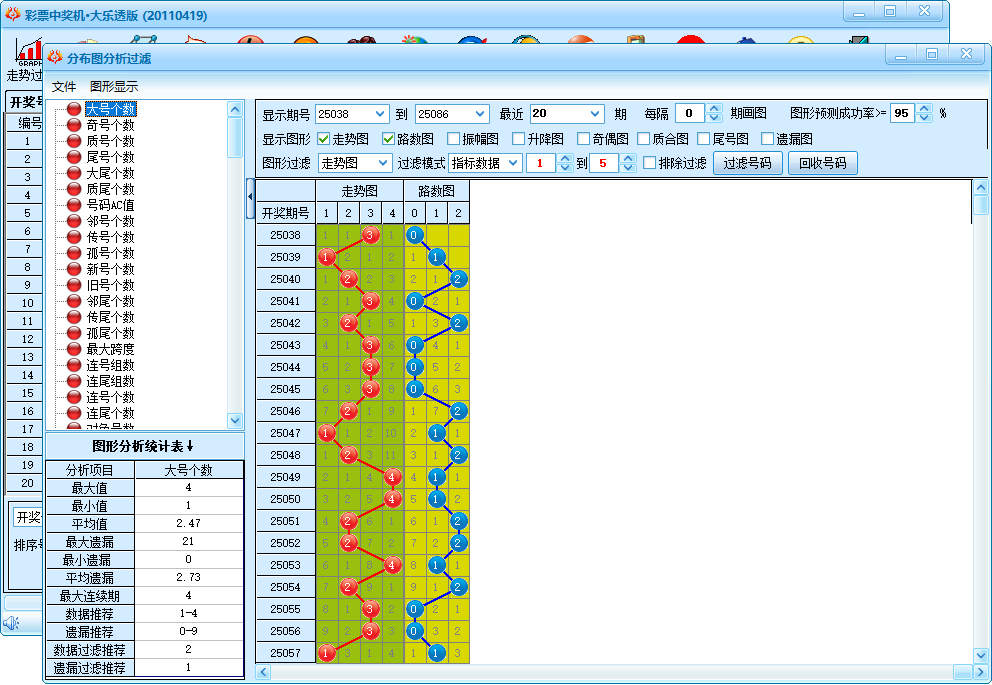Viewport: 992px width, 685px height.
Task: Enable the 振幅图 checkbox
Action: coord(454,139)
